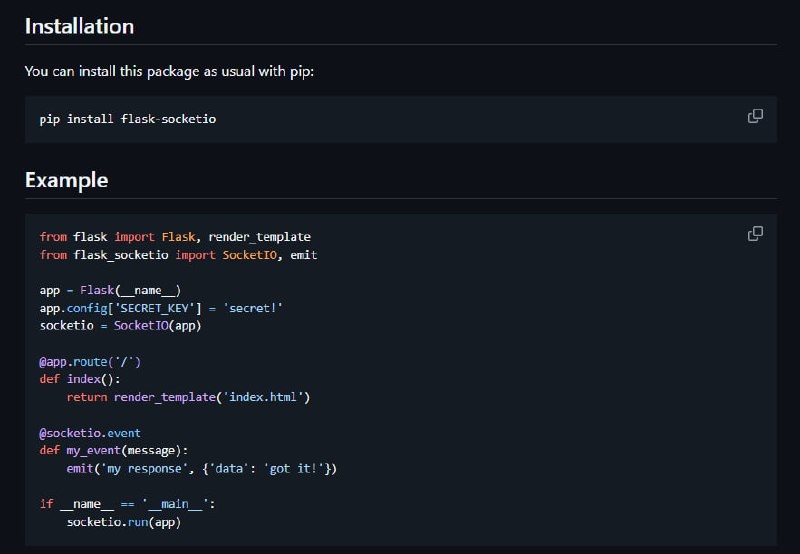800x554 pixels.
Task: Click the 'pip install flask-socketio' command text
Action: point(128,119)
